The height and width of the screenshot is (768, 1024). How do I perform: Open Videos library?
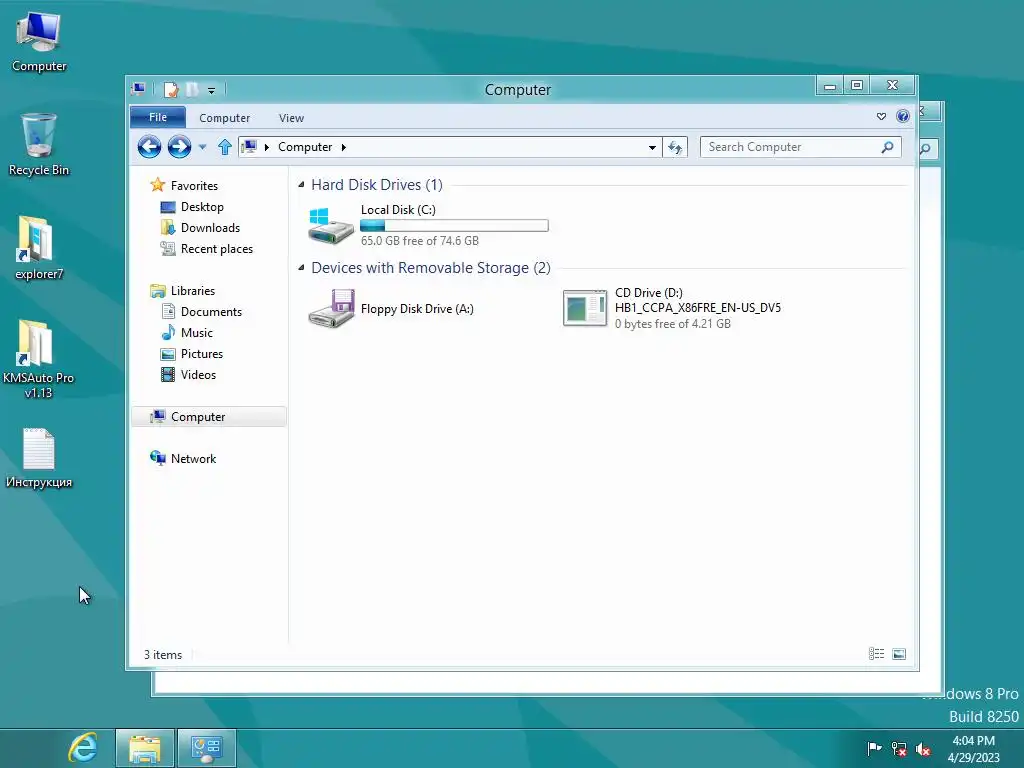point(198,375)
